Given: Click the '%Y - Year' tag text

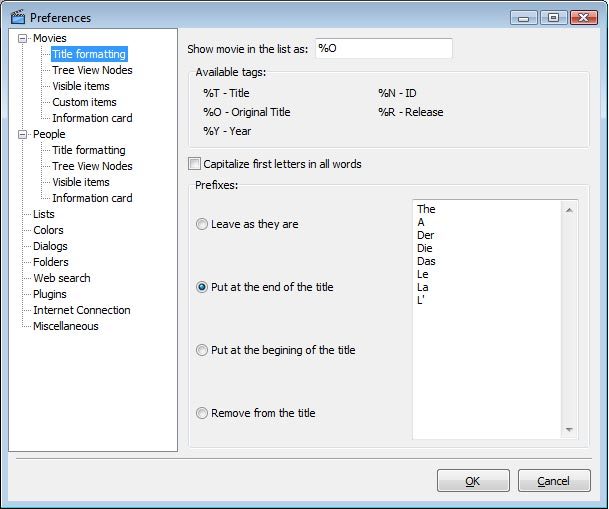Looking at the screenshot, I should pyautogui.click(x=227, y=131).
